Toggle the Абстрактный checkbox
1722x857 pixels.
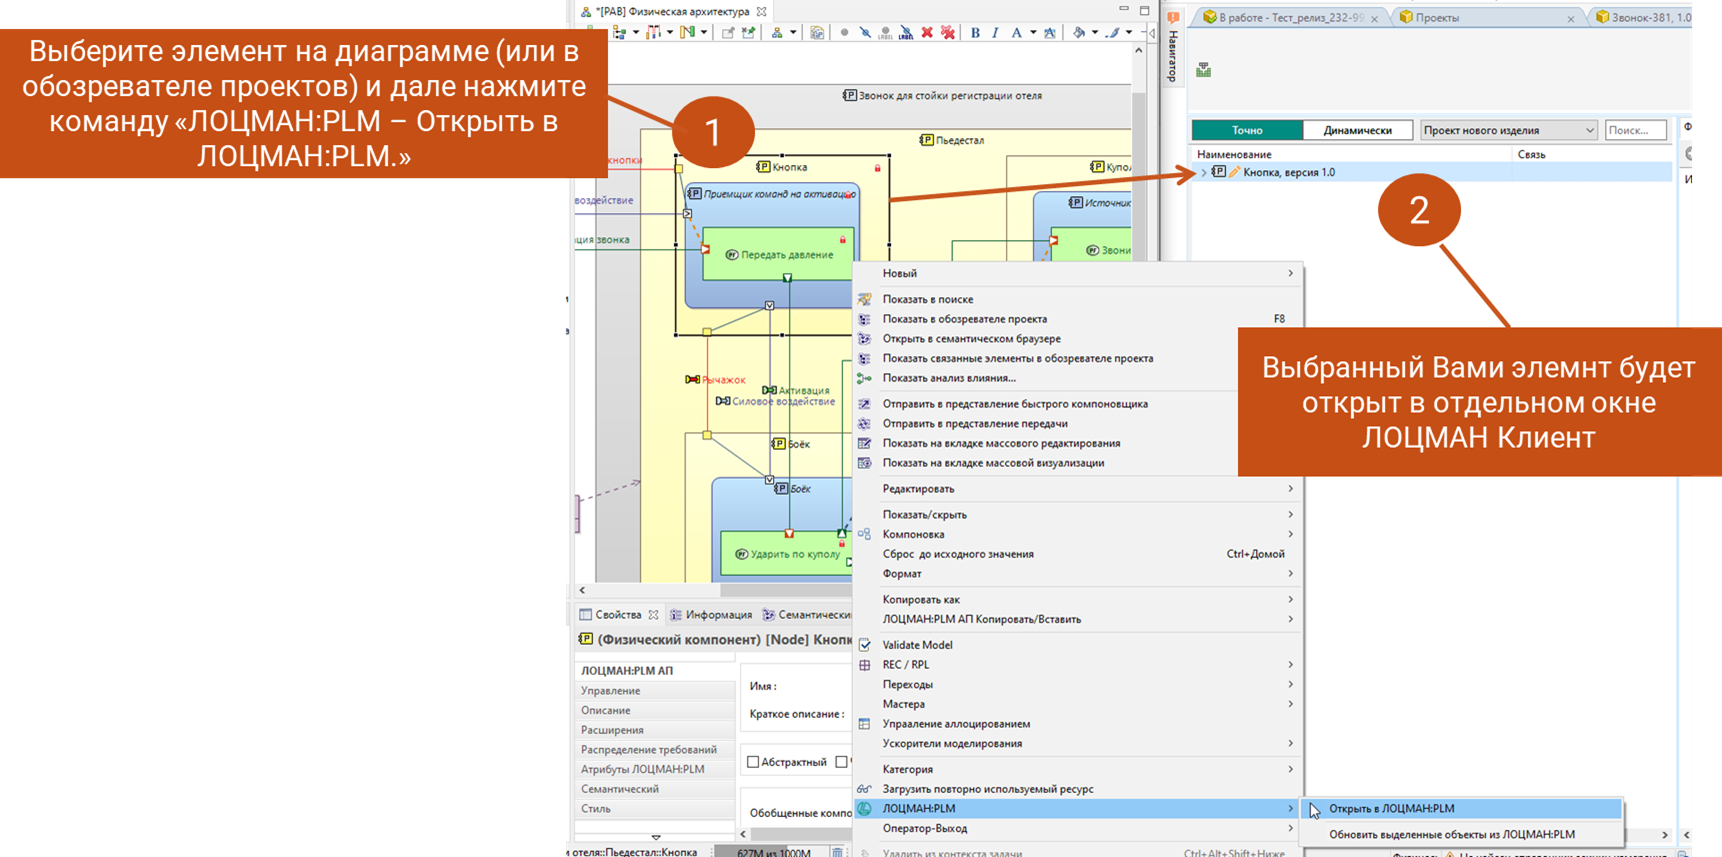(x=754, y=762)
